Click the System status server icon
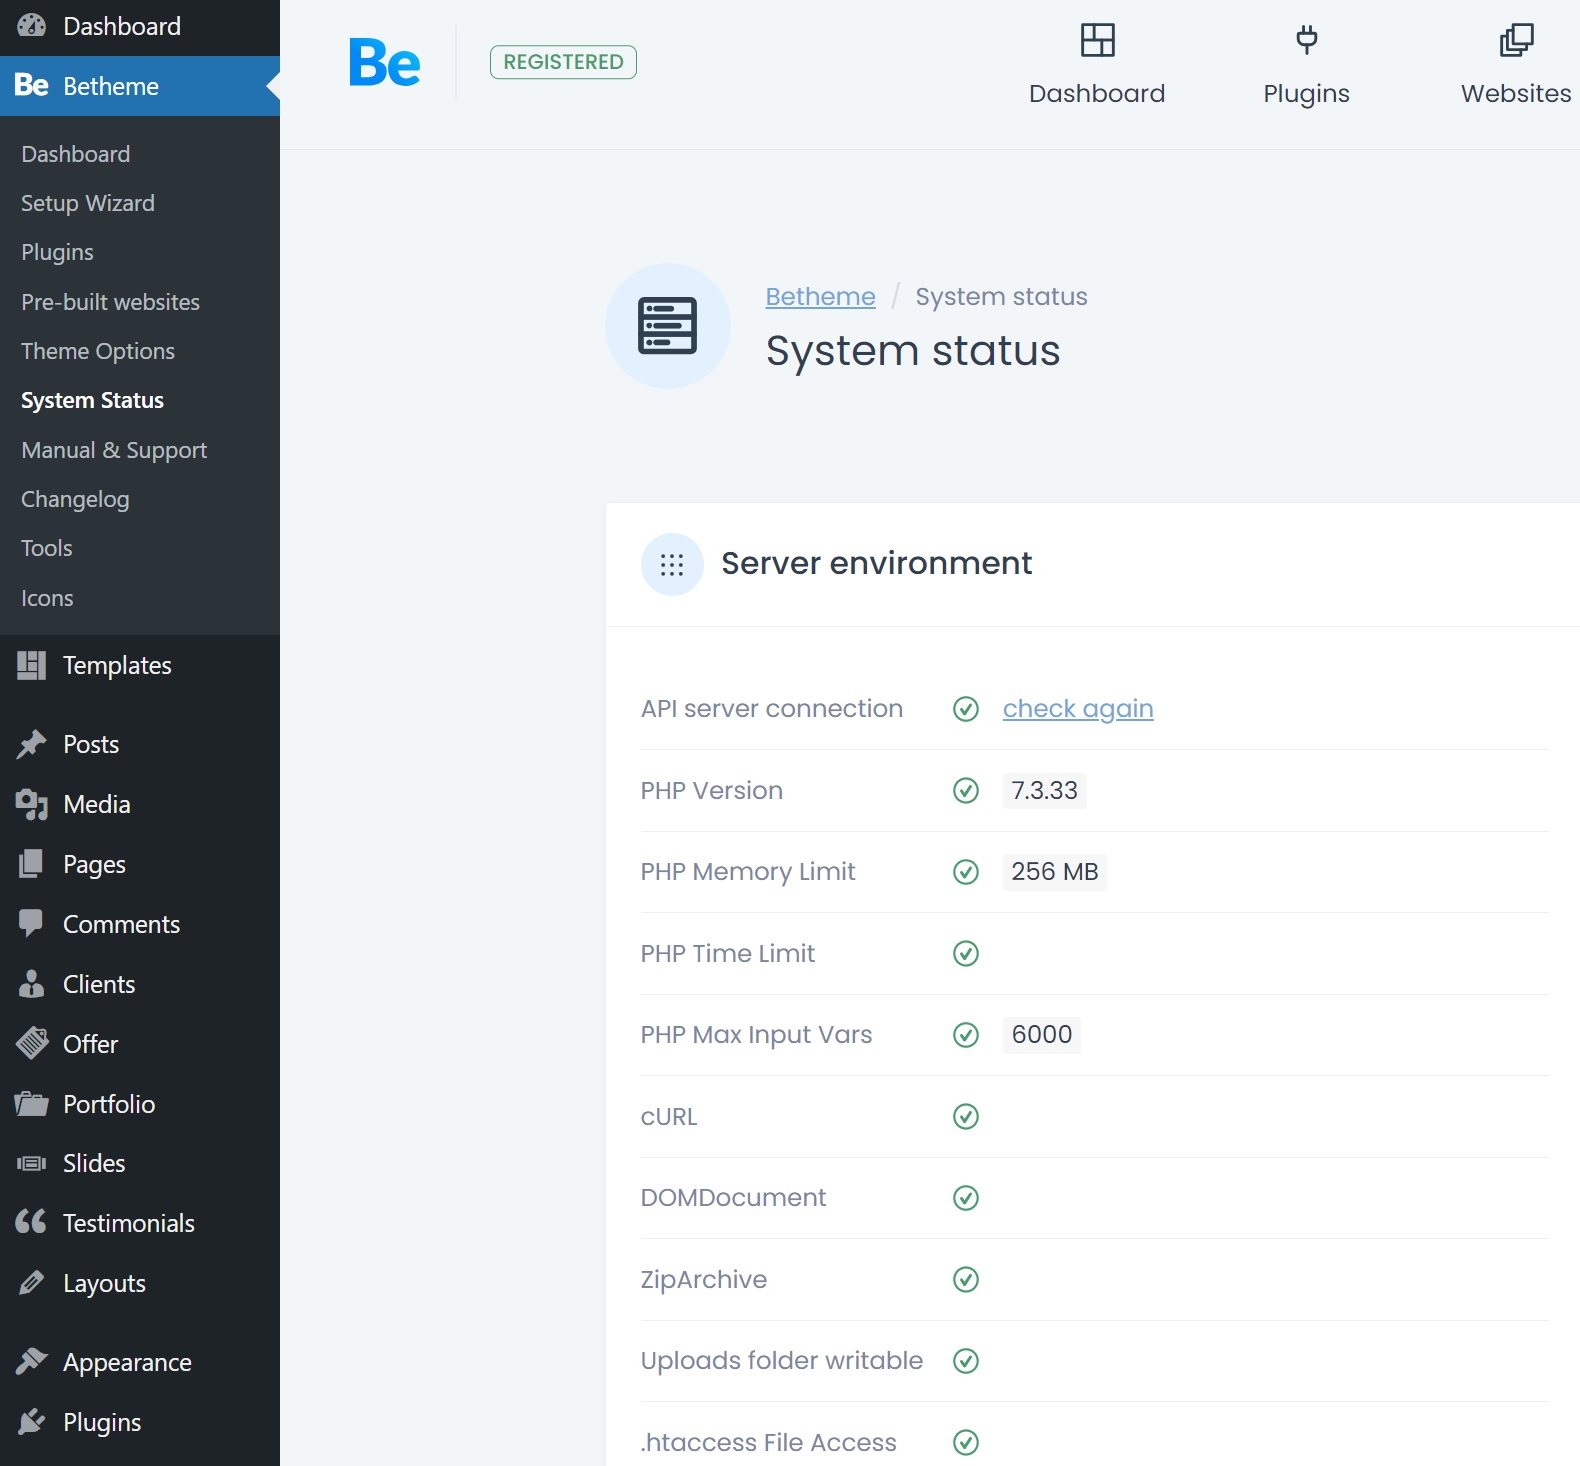 click(668, 326)
